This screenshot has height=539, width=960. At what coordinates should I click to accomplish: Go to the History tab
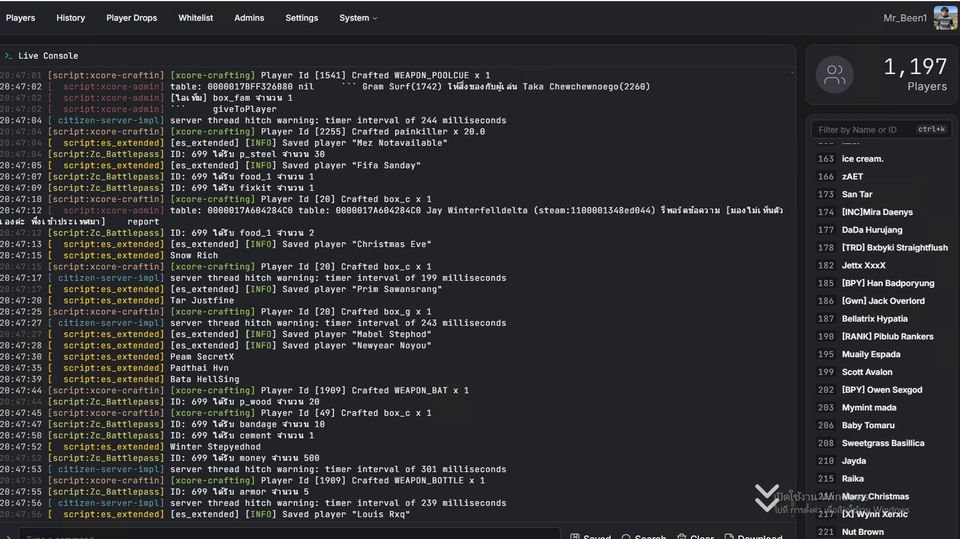(71, 18)
